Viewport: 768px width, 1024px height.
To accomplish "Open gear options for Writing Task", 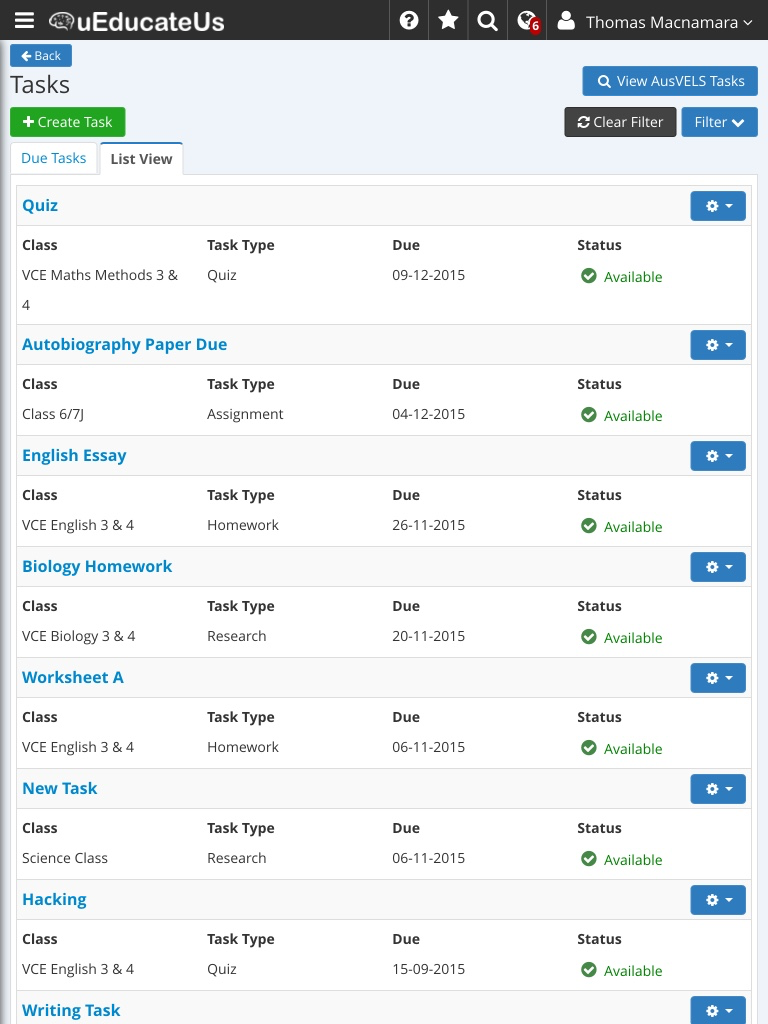I will coord(718,1010).
